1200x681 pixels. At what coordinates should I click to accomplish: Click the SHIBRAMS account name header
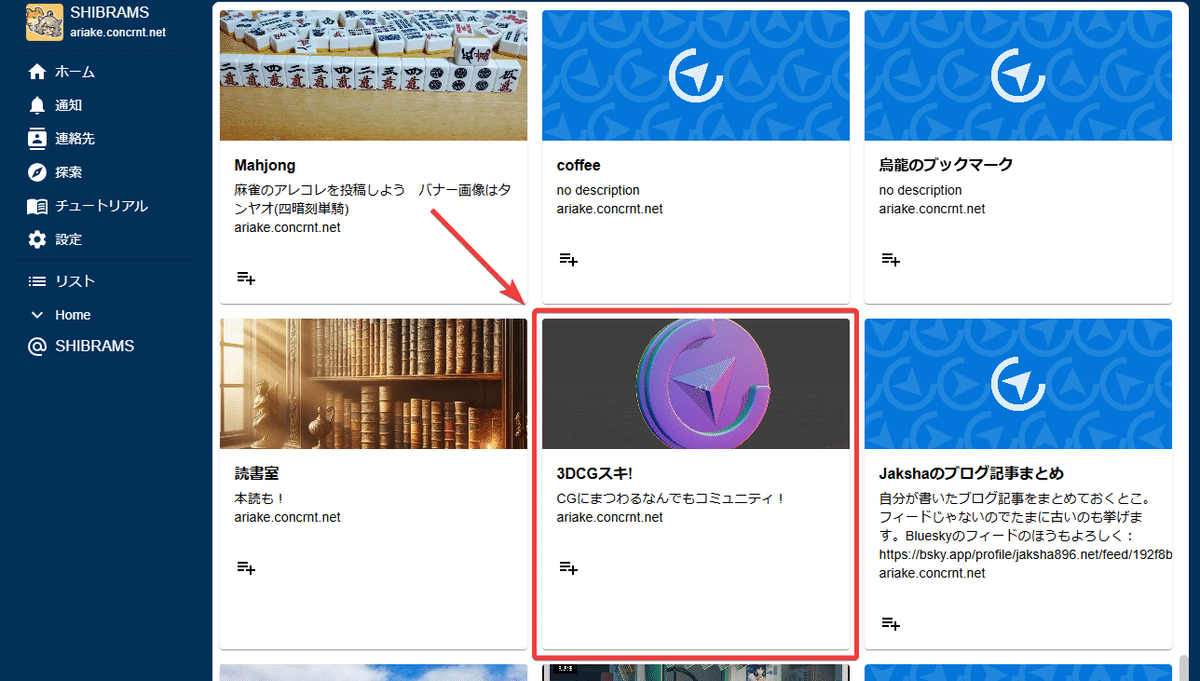coord(110,13)
